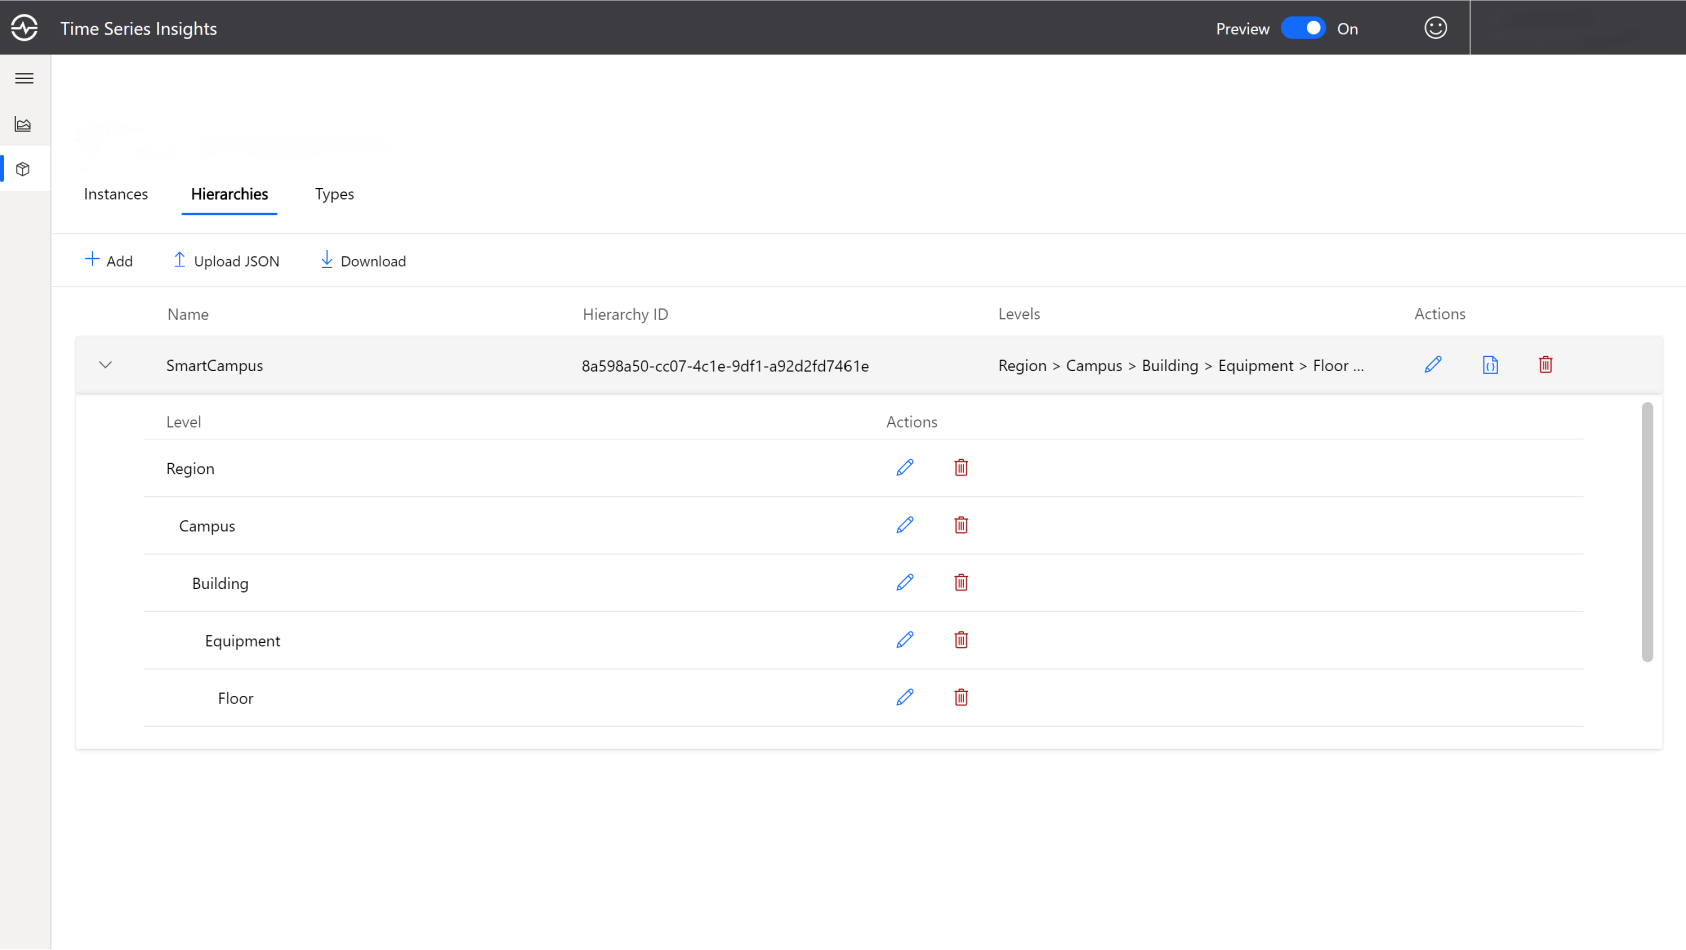View JSON of the SmartCampus hierarchy
This screenshot has height=950, width=1686.
pos(1490,365)
